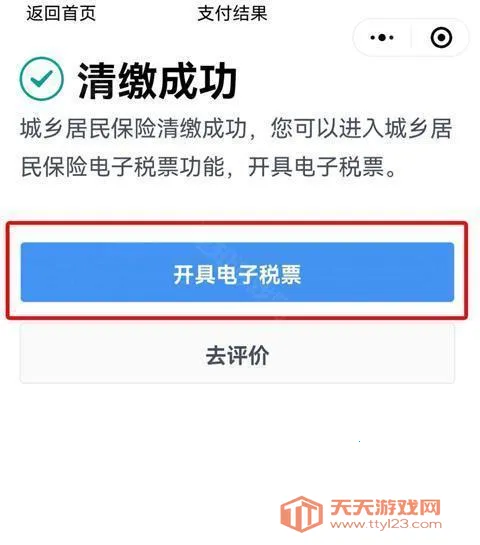Screen dimensions: 480x545
Task: Click the 开具电子税票。 text ending the description
Action: pyautogui.click(x=322, y=167)
